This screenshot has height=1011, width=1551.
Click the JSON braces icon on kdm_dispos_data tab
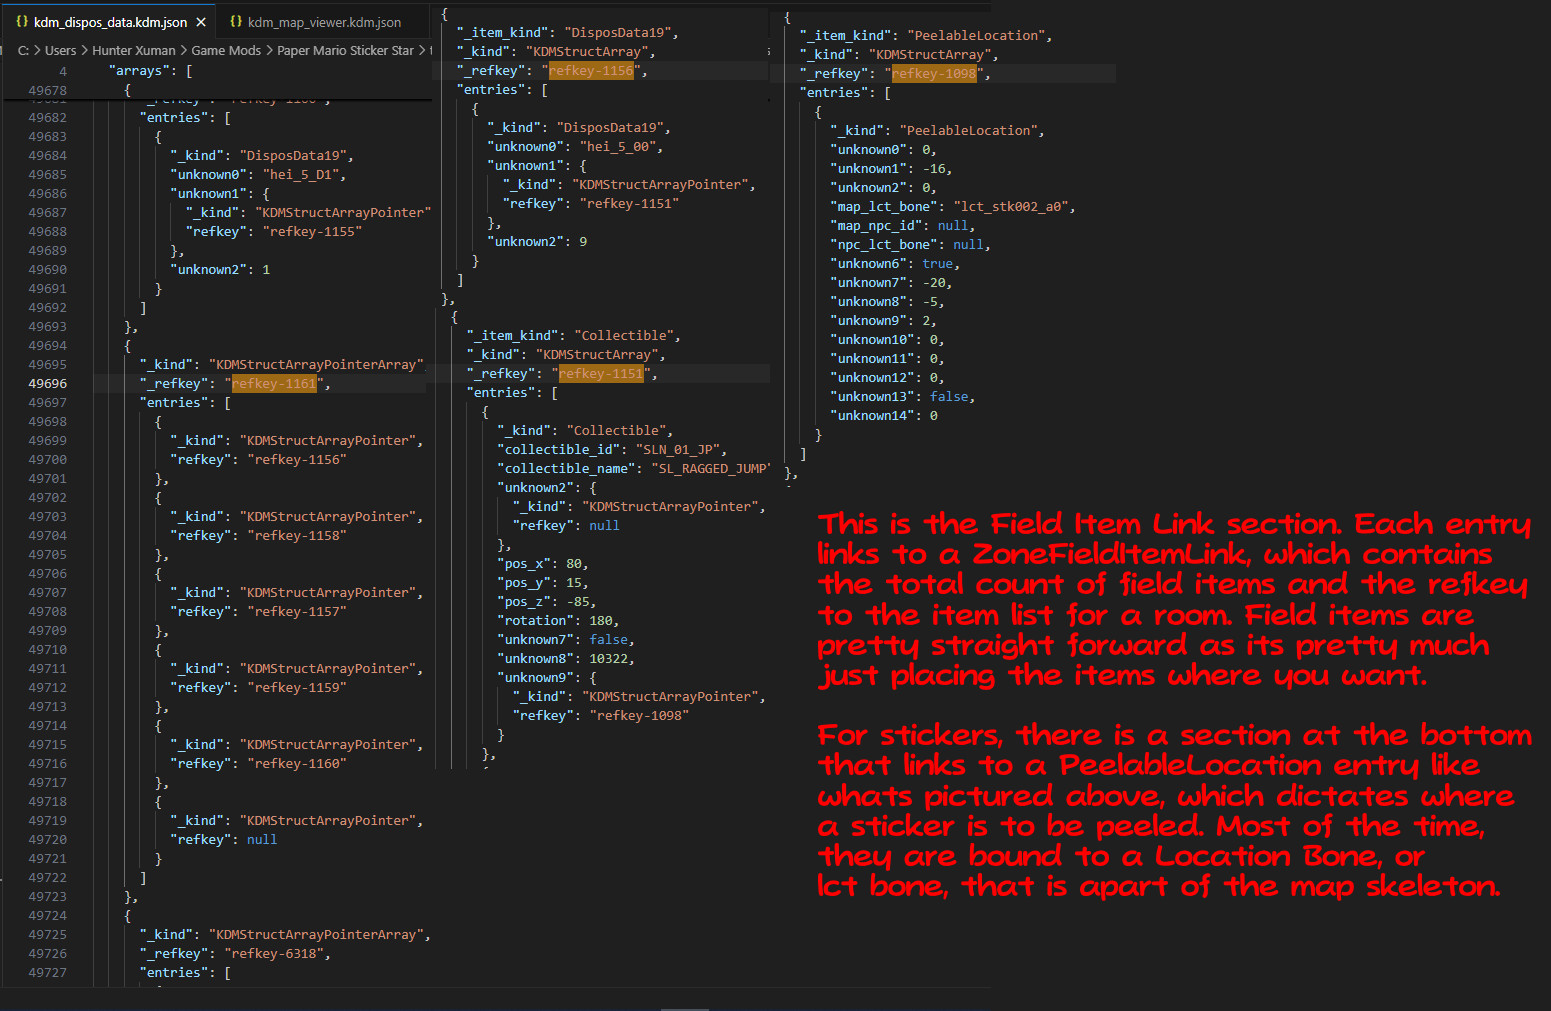tap(22, 22)
